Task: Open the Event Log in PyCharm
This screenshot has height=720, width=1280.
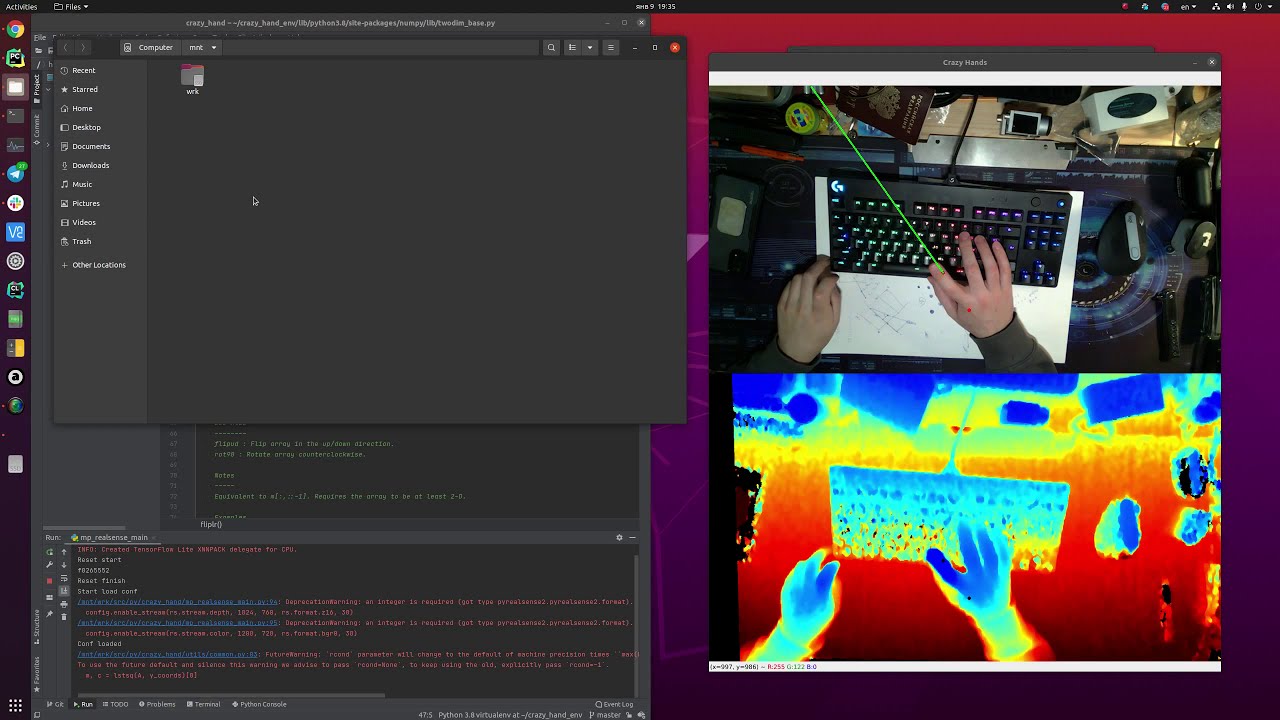Action: click(614, 704)
